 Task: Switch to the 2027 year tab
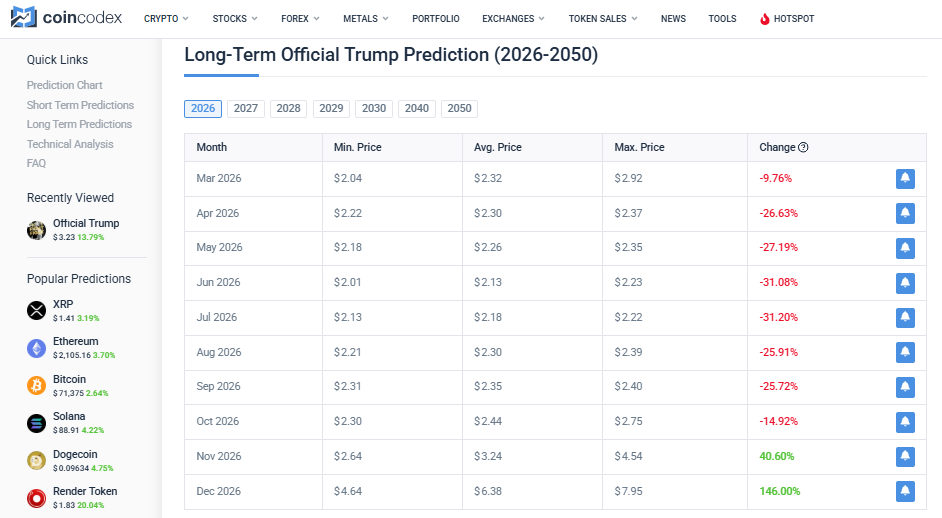click(246, 109)
